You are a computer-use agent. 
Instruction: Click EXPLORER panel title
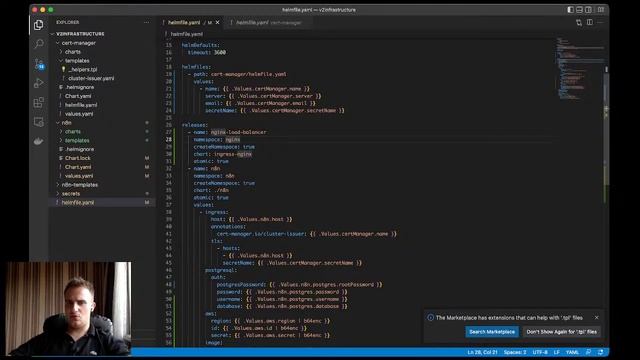(x=68, y=22)
